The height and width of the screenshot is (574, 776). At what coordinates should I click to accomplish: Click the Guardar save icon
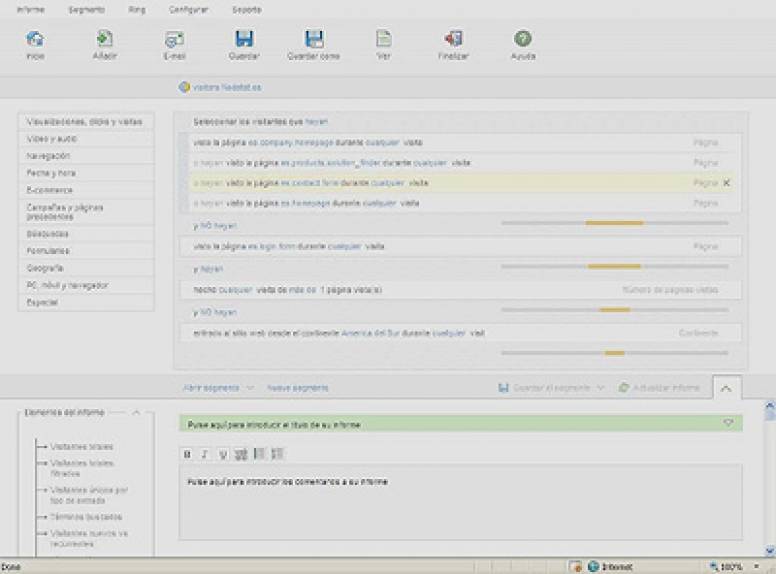(243, 39)
